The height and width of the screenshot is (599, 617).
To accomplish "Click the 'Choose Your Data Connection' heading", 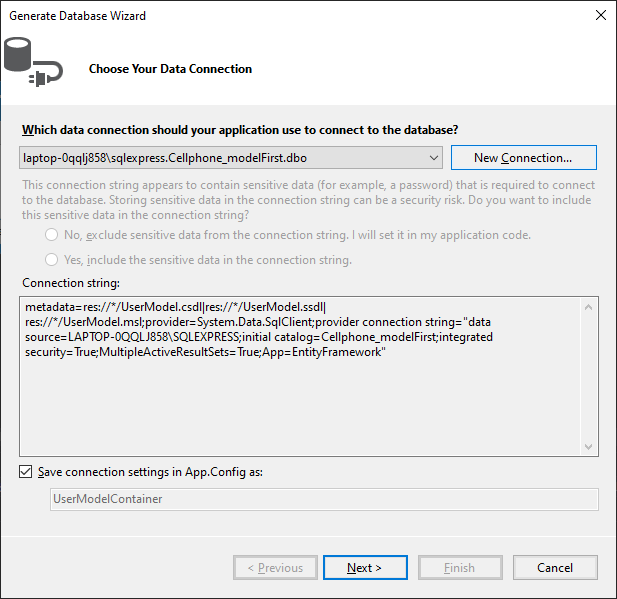I will click(x=170, y=69).
